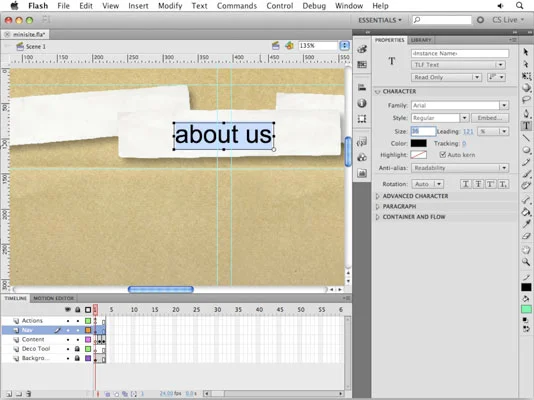Click the Embed button
The height and width of the screenshot is (400, 534).
(490, 118)
